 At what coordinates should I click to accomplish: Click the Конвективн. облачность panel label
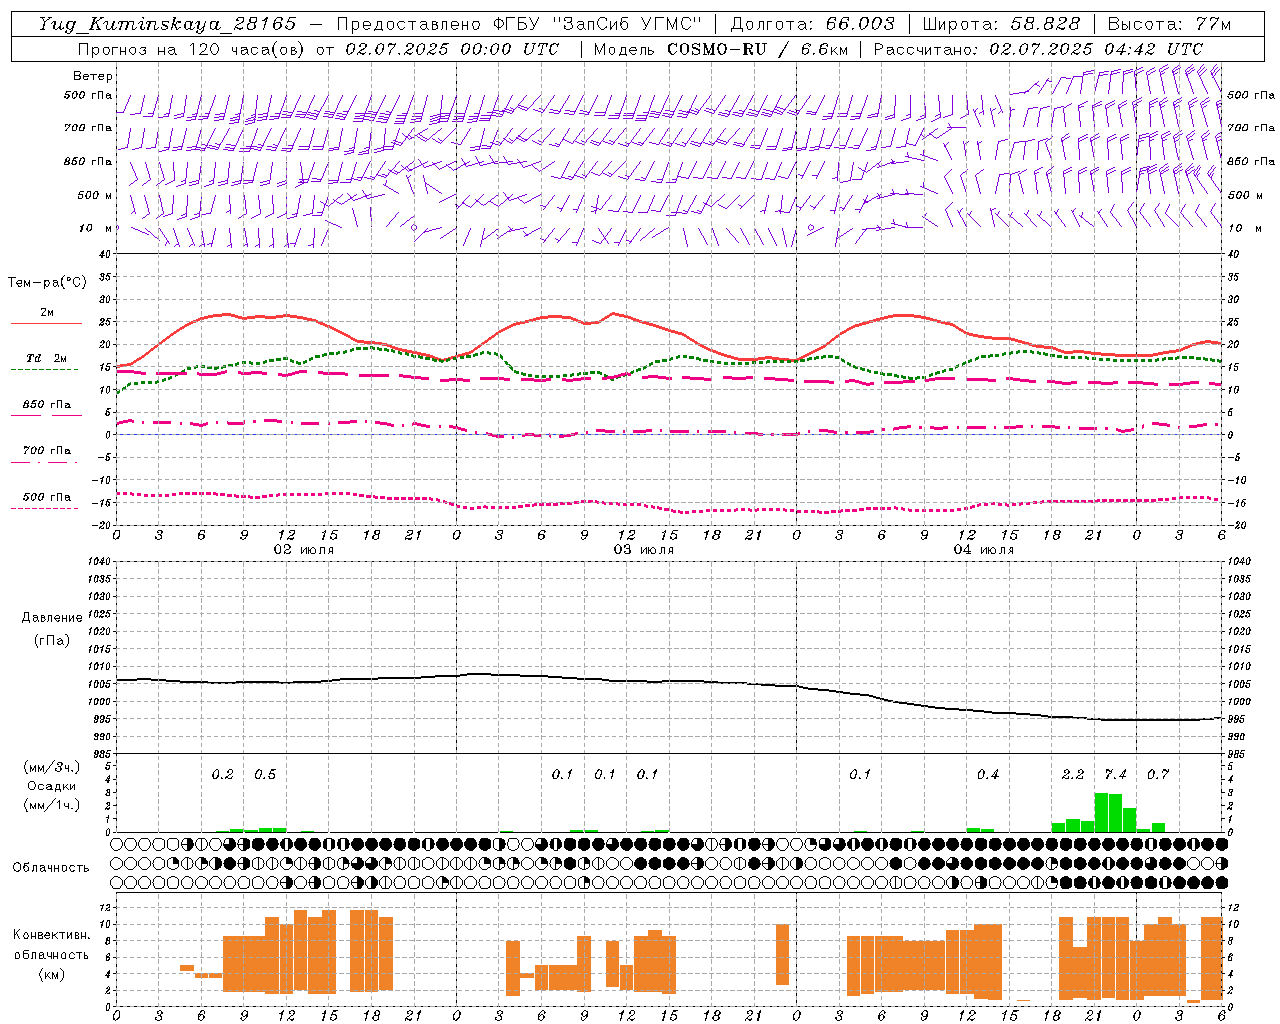52,945
